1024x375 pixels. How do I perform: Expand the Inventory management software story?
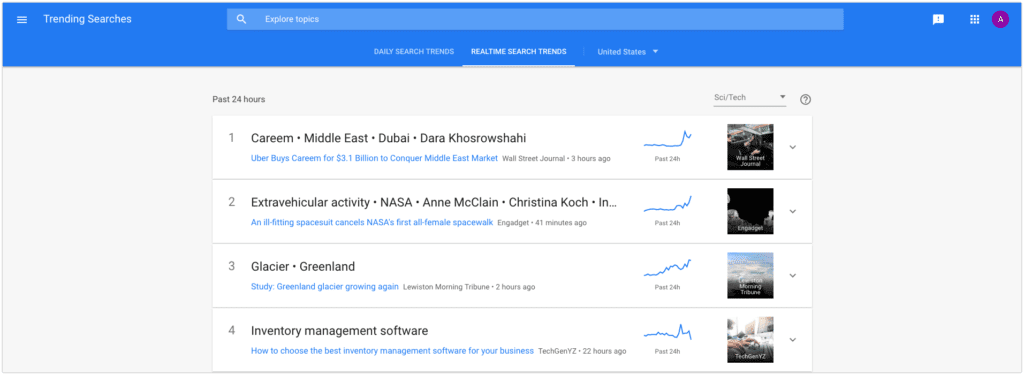click(793, 340)
